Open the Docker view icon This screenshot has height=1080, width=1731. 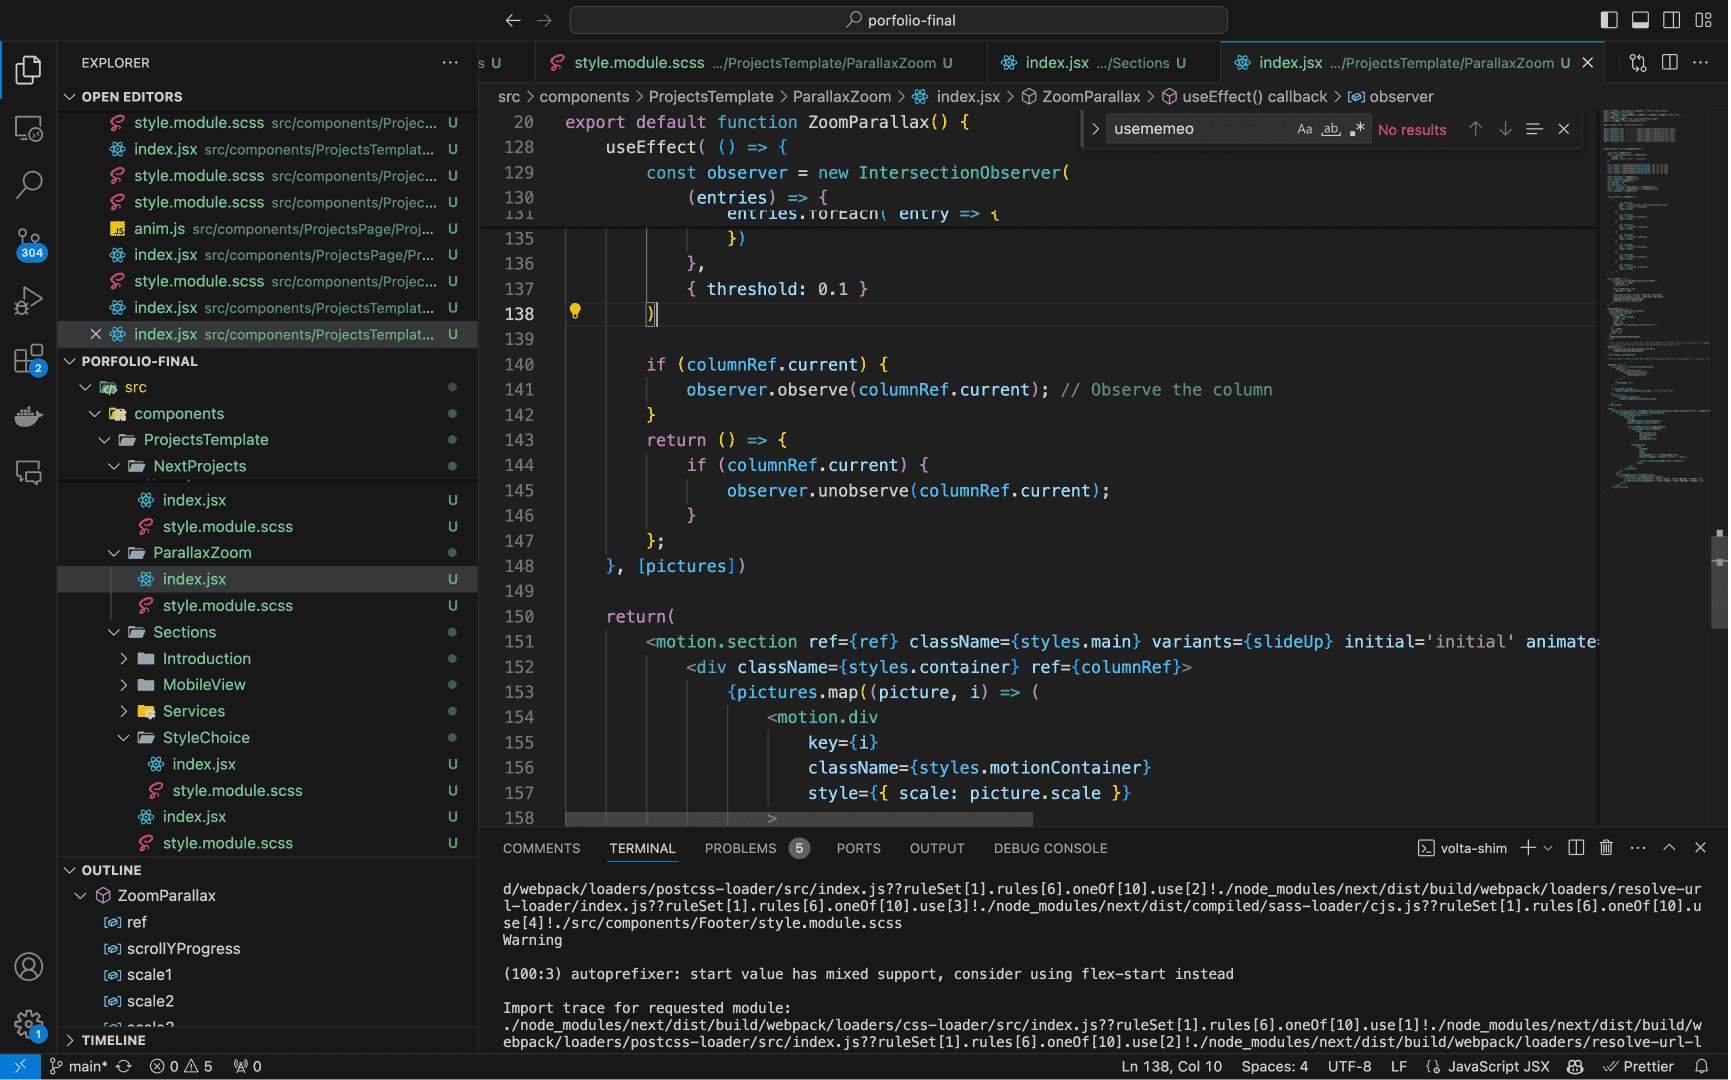click(x=29, y=416)
